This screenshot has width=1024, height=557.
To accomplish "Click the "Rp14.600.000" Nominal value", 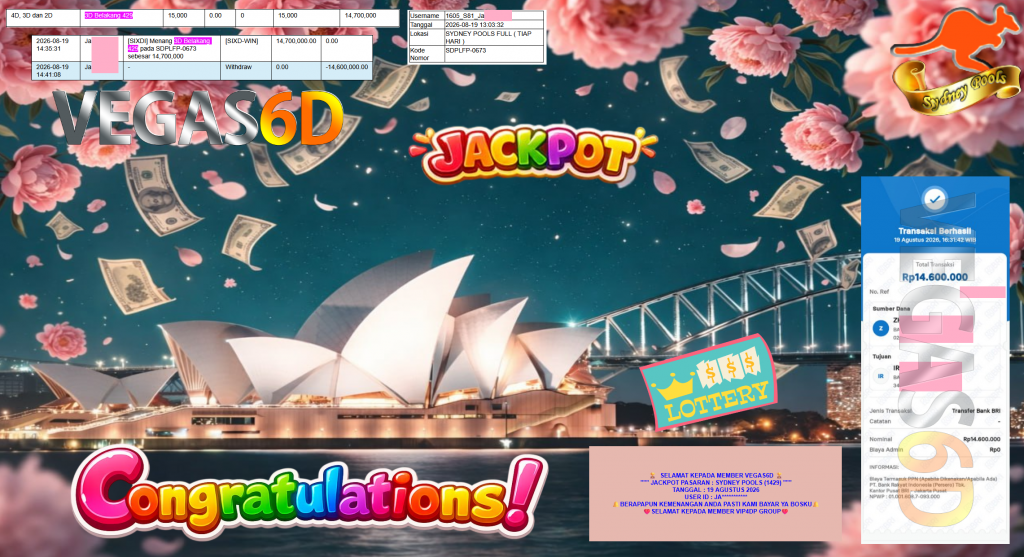I will click(x=982, y=439).
